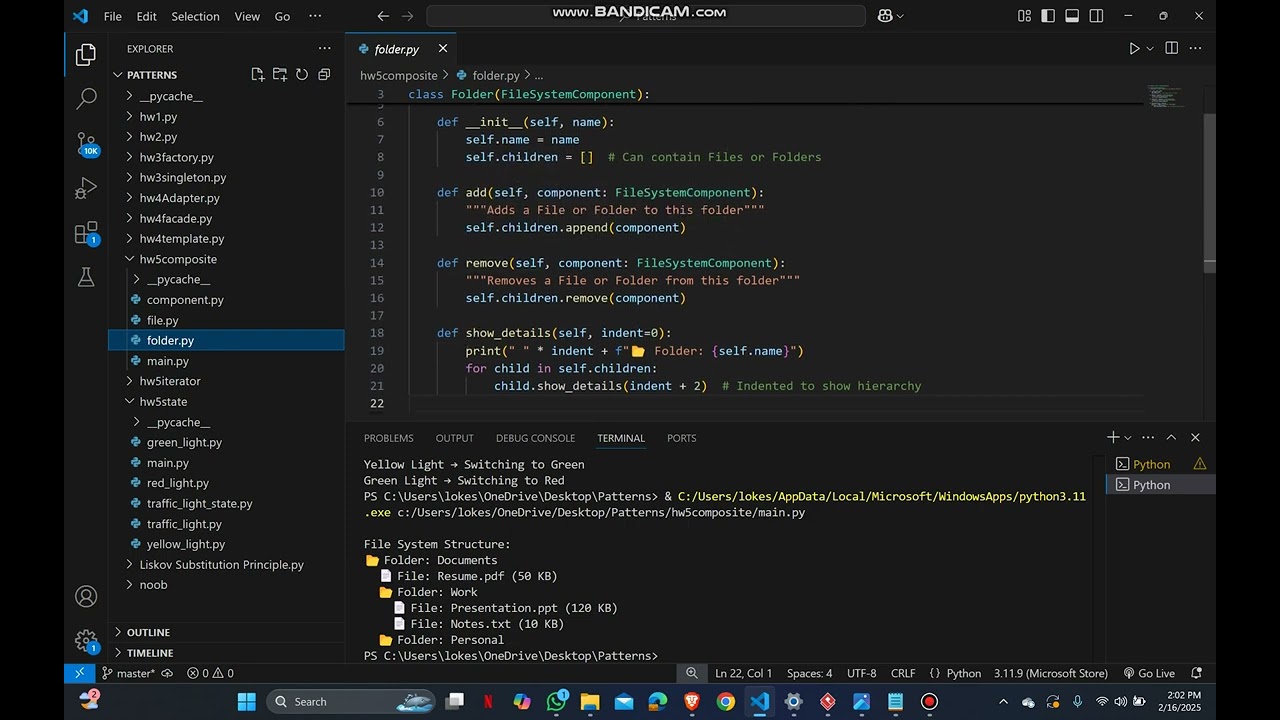Open Copilot chat from the title bar
Image resolution: width=1280 pixels, height=720 pixels.
point(885,16)
